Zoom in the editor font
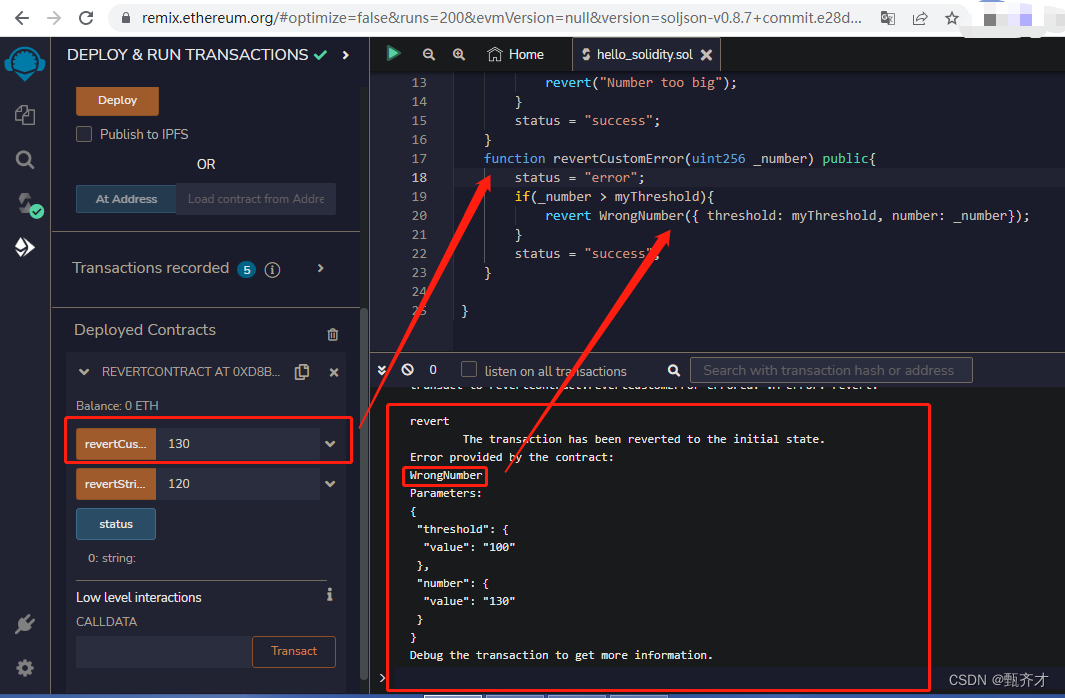 (459, 54)
